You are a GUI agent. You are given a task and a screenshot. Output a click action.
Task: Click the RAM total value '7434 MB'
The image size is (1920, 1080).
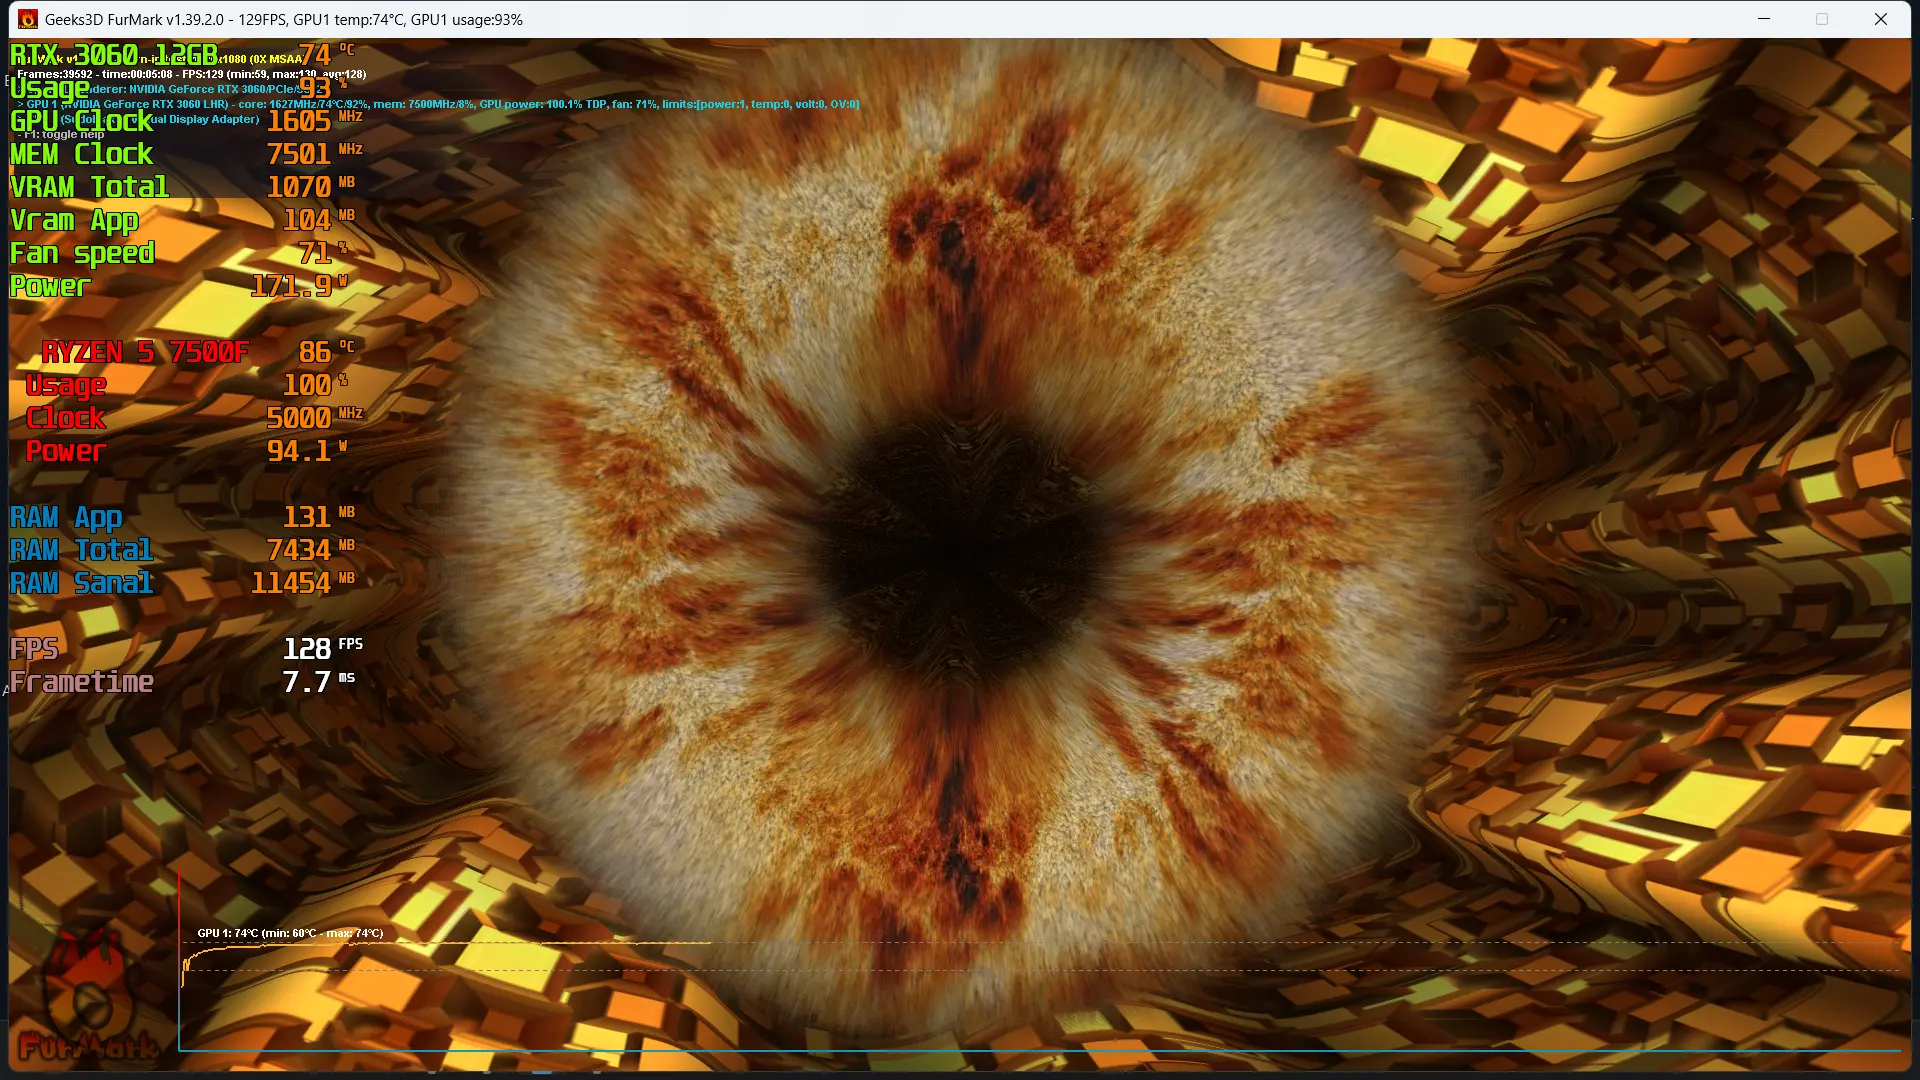pos(311,550)
